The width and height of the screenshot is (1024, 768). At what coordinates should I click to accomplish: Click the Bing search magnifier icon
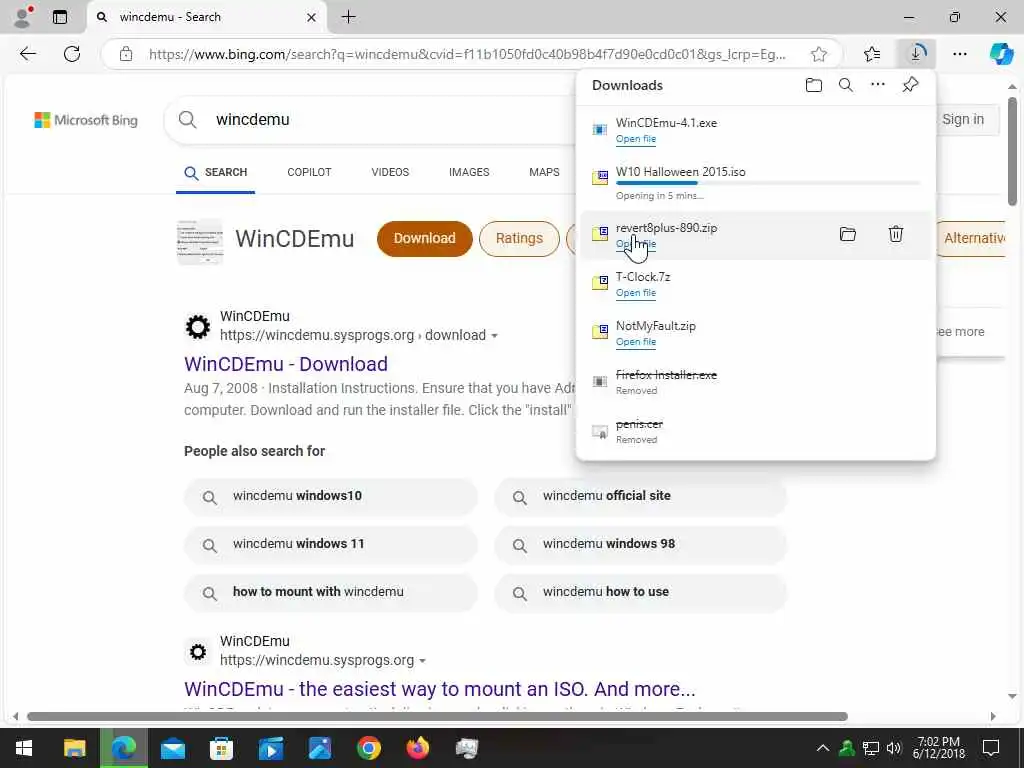coord(187,120)
